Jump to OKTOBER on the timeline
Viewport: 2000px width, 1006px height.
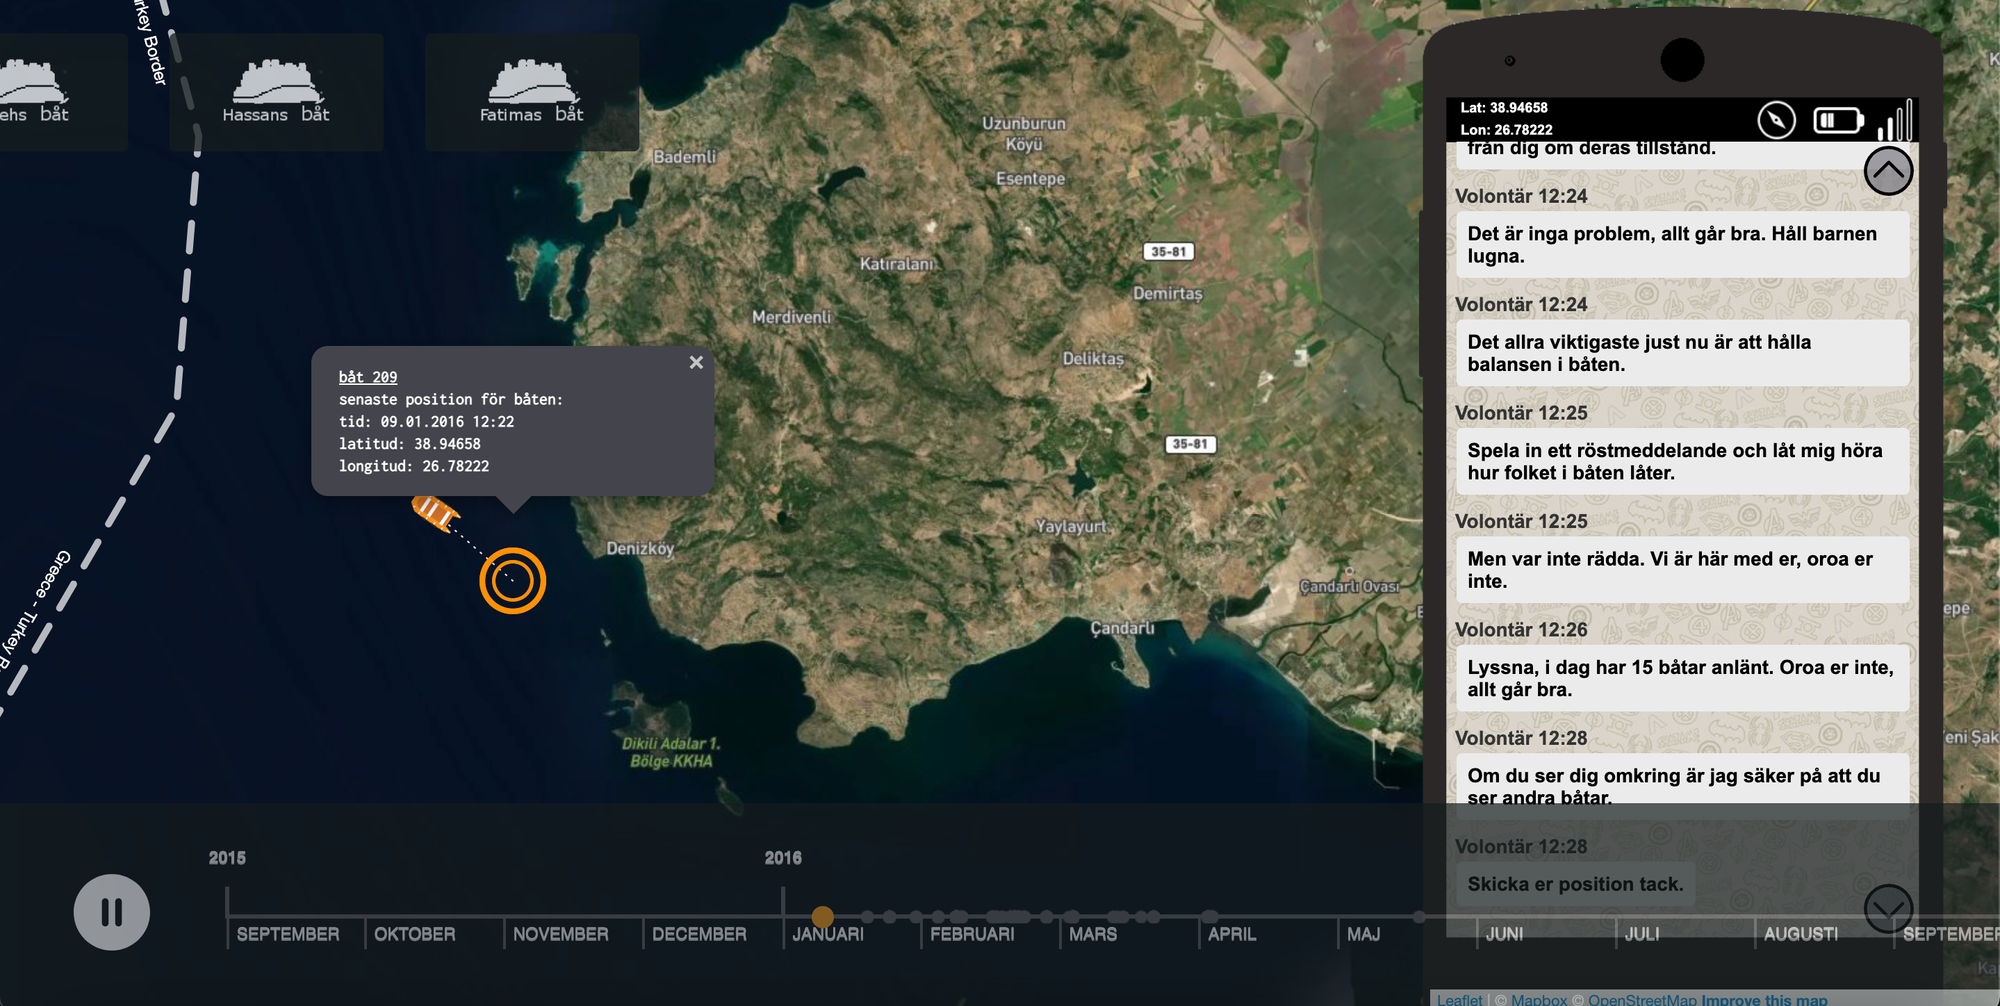tap(414, 934)
